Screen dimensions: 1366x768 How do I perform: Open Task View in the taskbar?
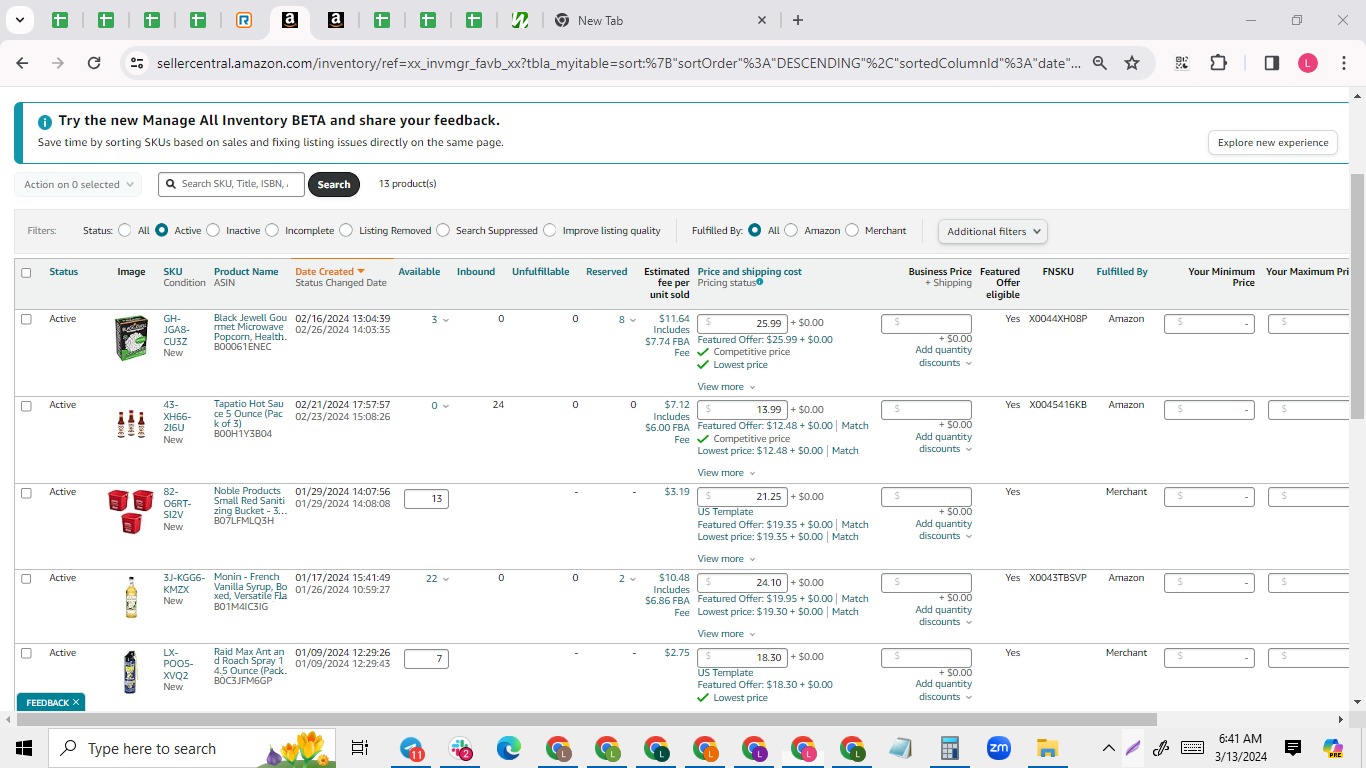tap(360, 748)
